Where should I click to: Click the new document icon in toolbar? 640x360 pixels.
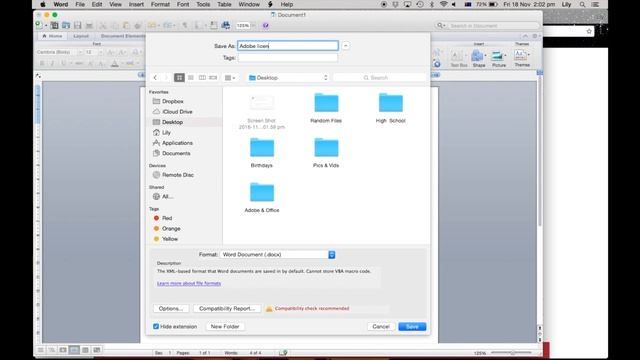pos(39,25)
